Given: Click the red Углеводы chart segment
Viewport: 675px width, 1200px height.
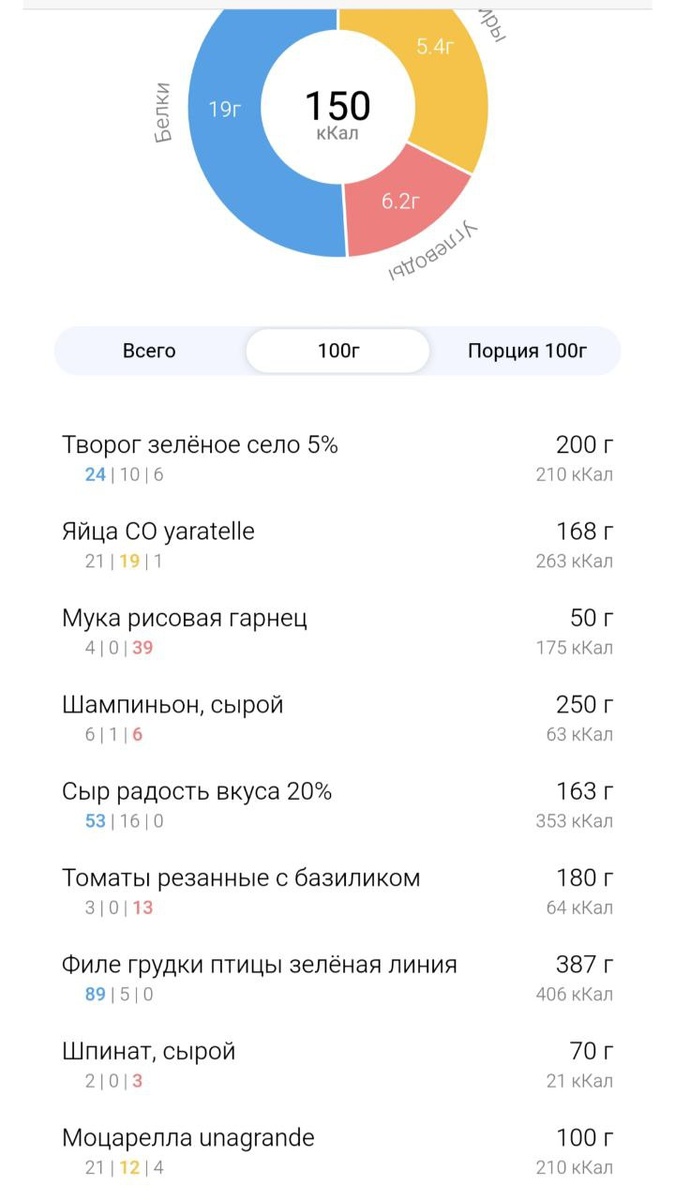Looking at the screenshot, I should 400,200.
